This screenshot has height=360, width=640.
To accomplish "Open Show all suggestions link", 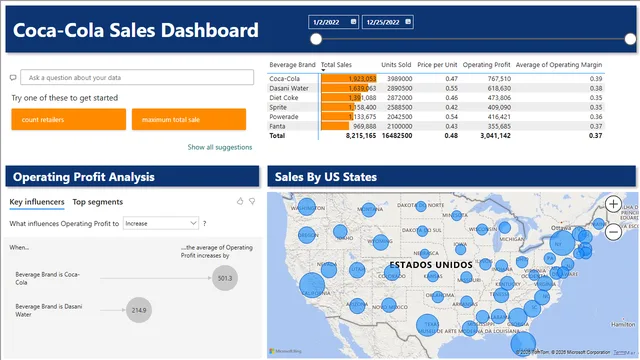I will (x=220, y=147).
